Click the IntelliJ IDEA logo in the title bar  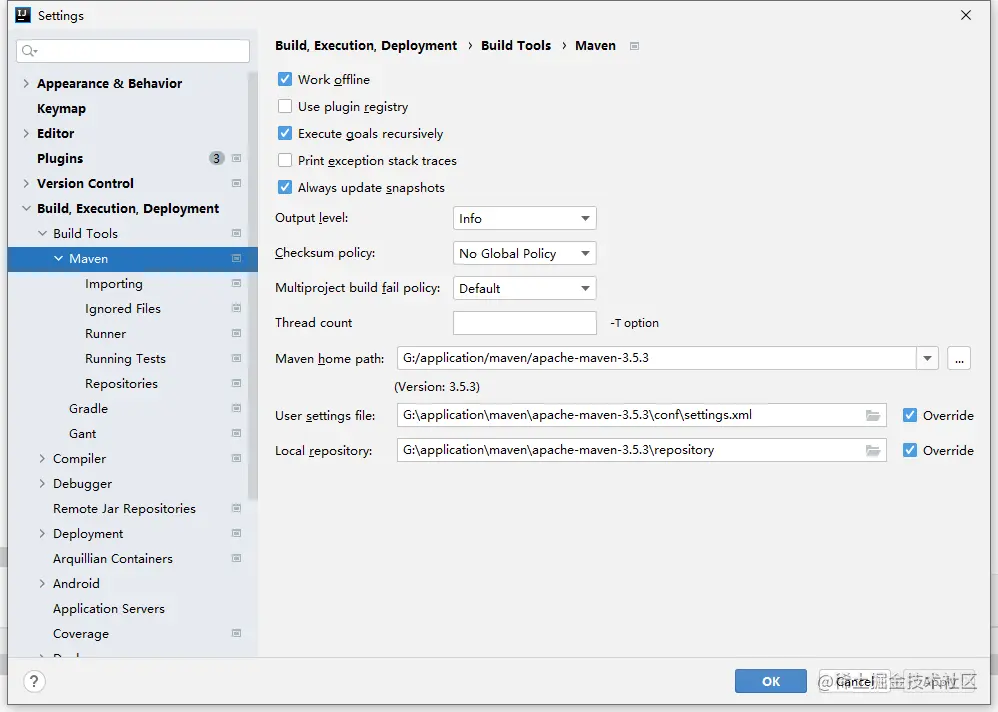tap(23, 15)
